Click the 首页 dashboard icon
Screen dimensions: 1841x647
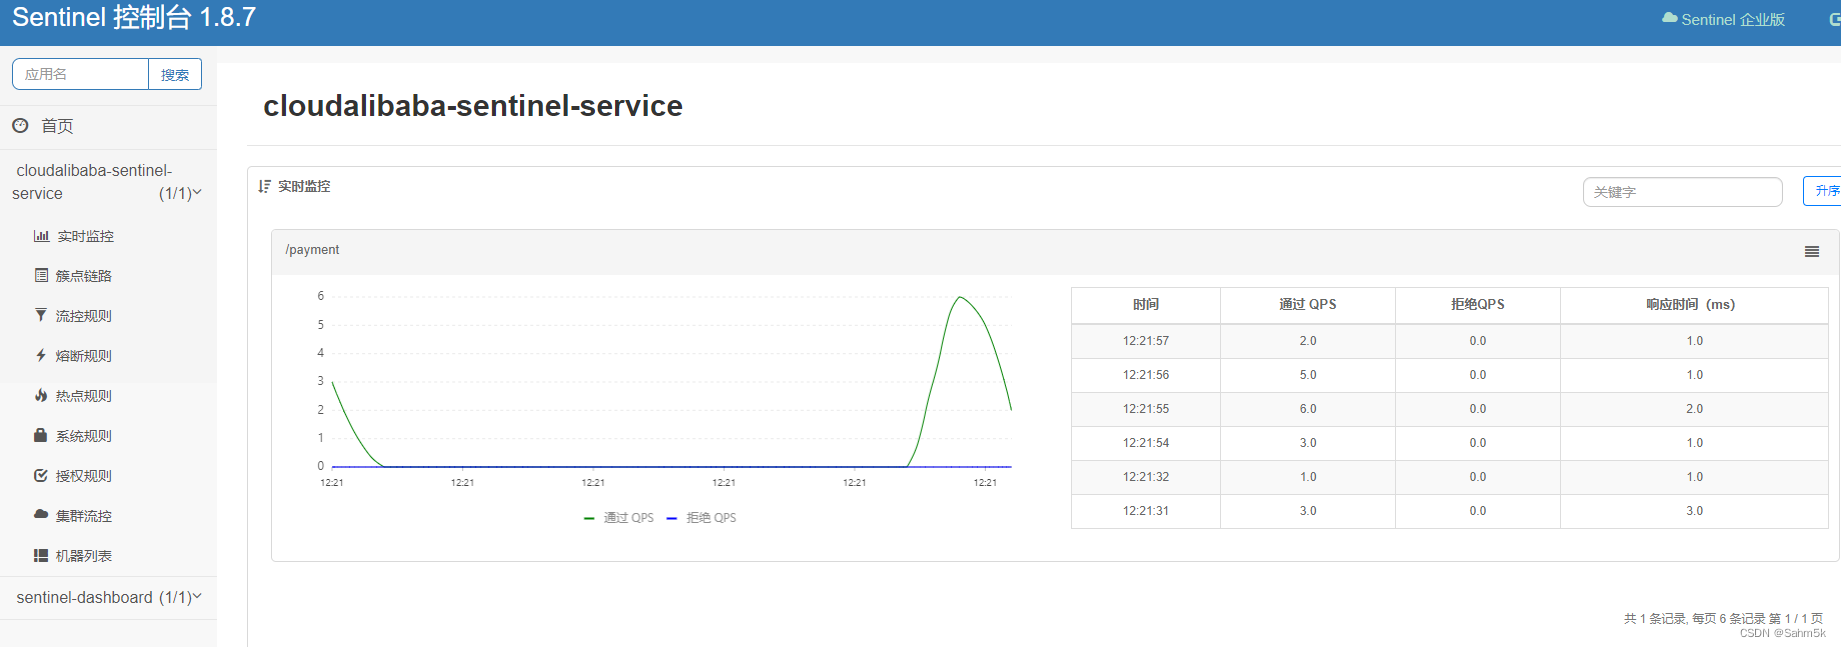coord(20,126)
